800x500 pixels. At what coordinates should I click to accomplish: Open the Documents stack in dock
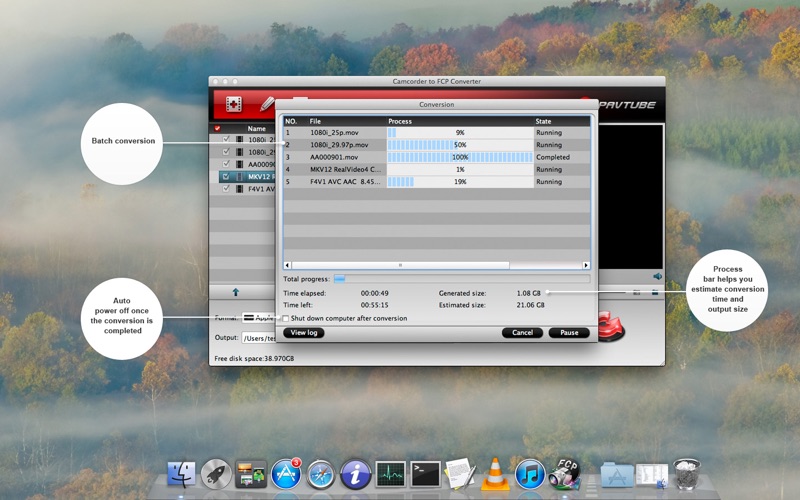[652, 474]
